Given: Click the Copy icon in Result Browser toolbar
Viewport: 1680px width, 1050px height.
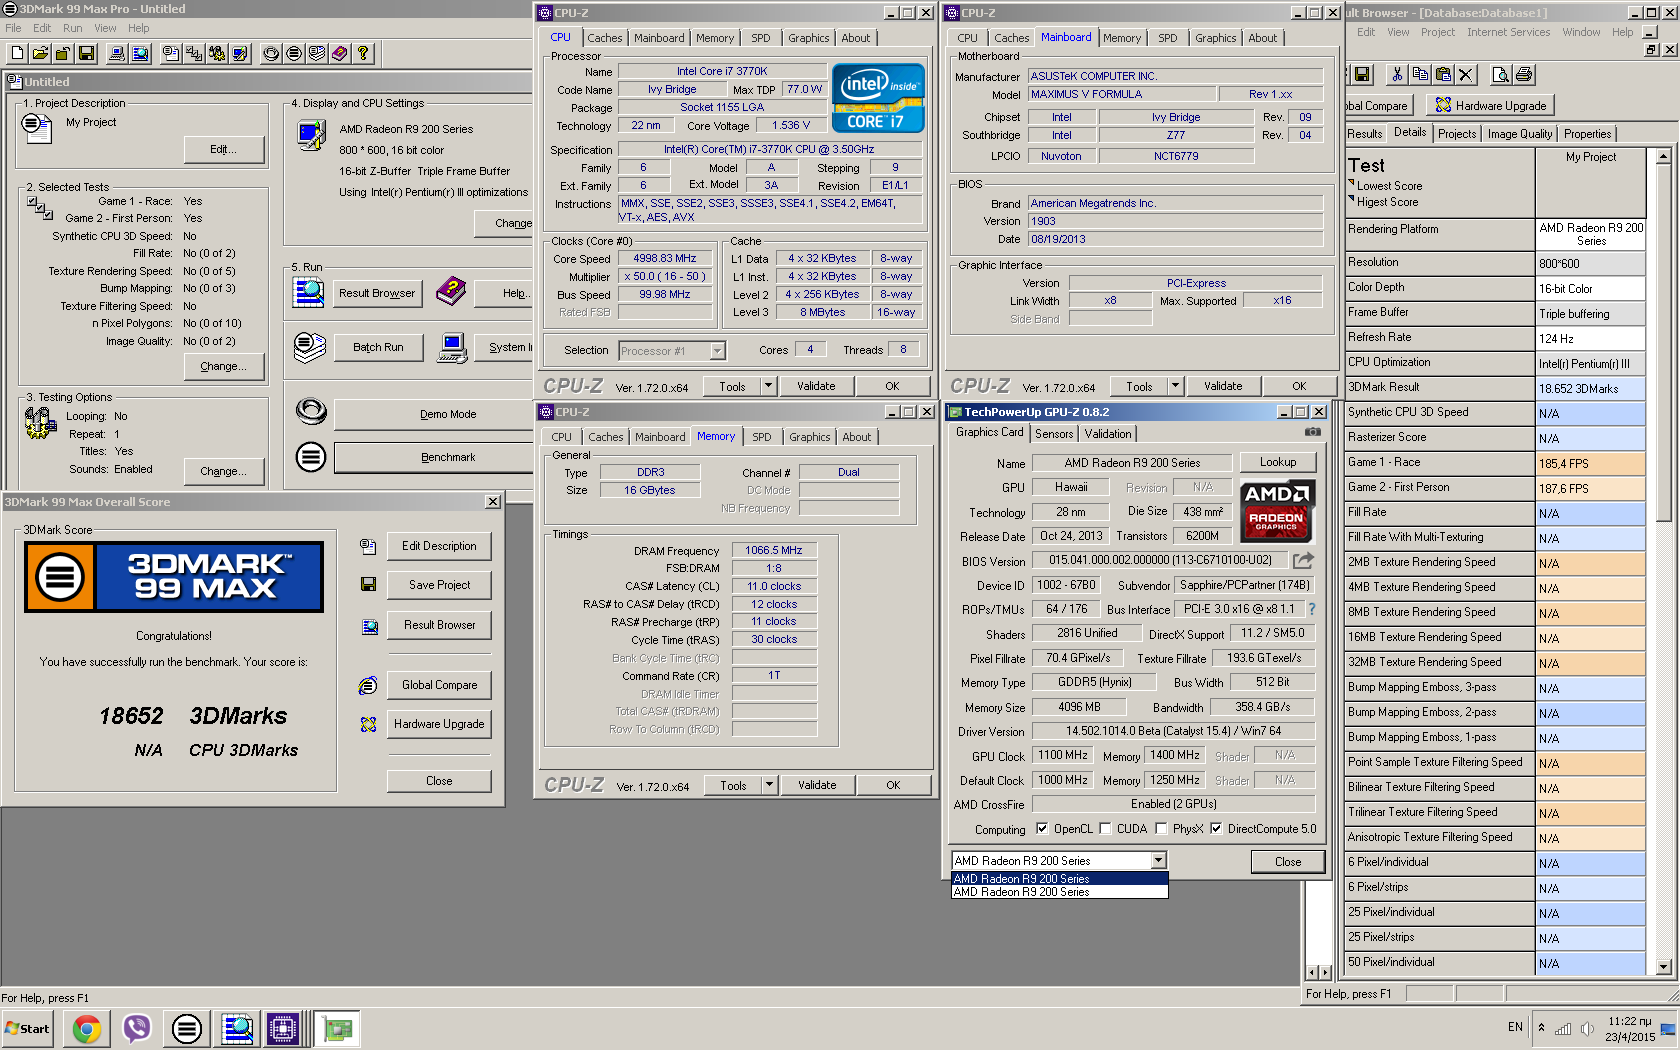Looking at the screenshot, I should pos(1420,74).
